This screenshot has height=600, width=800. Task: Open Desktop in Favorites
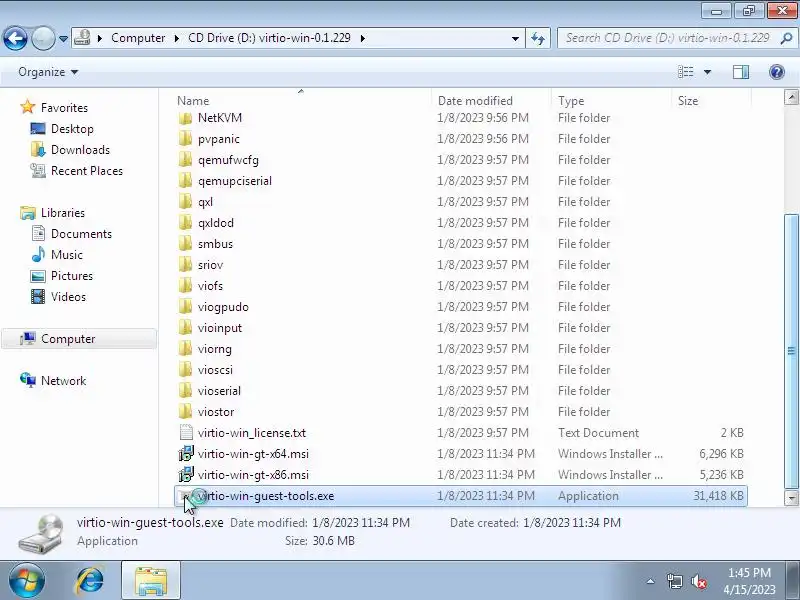(72, 129)
